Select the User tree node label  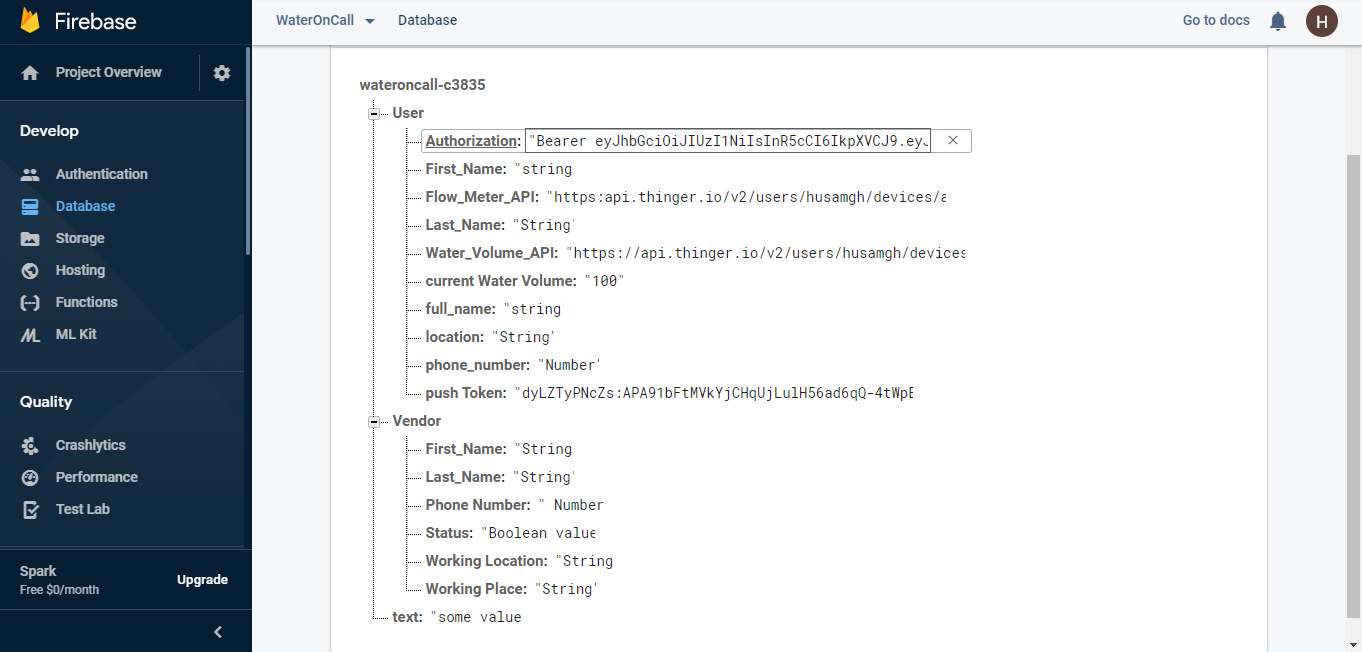[408, 113]
